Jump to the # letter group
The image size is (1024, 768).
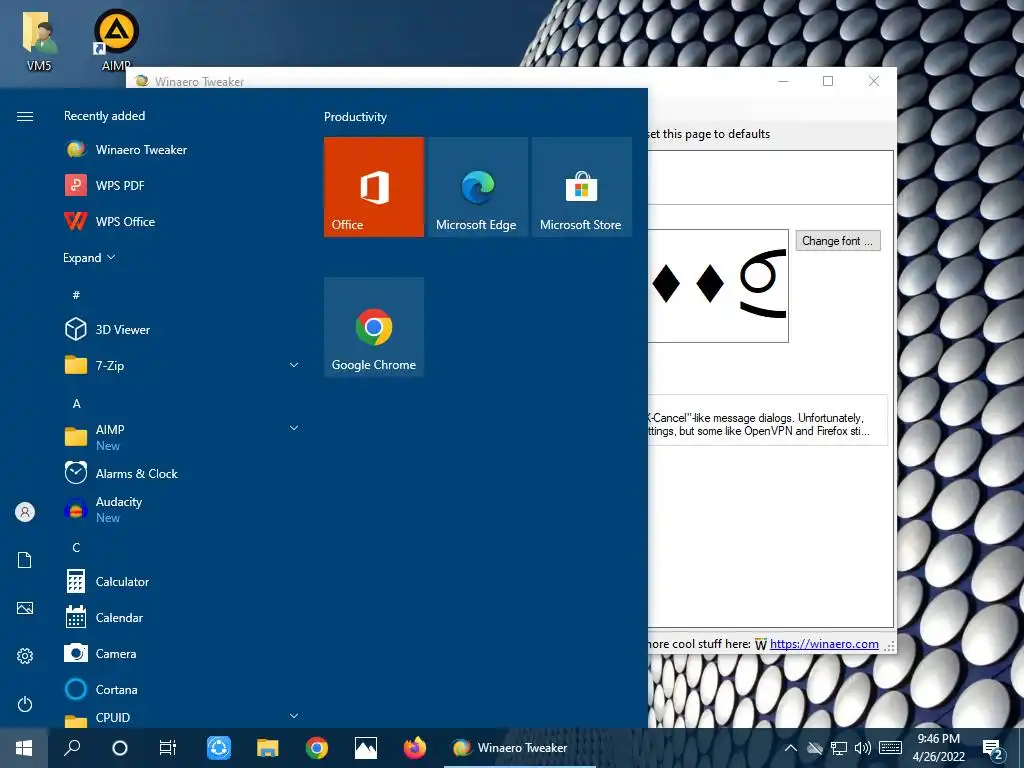pyautogui.click(x=76, y=295)
